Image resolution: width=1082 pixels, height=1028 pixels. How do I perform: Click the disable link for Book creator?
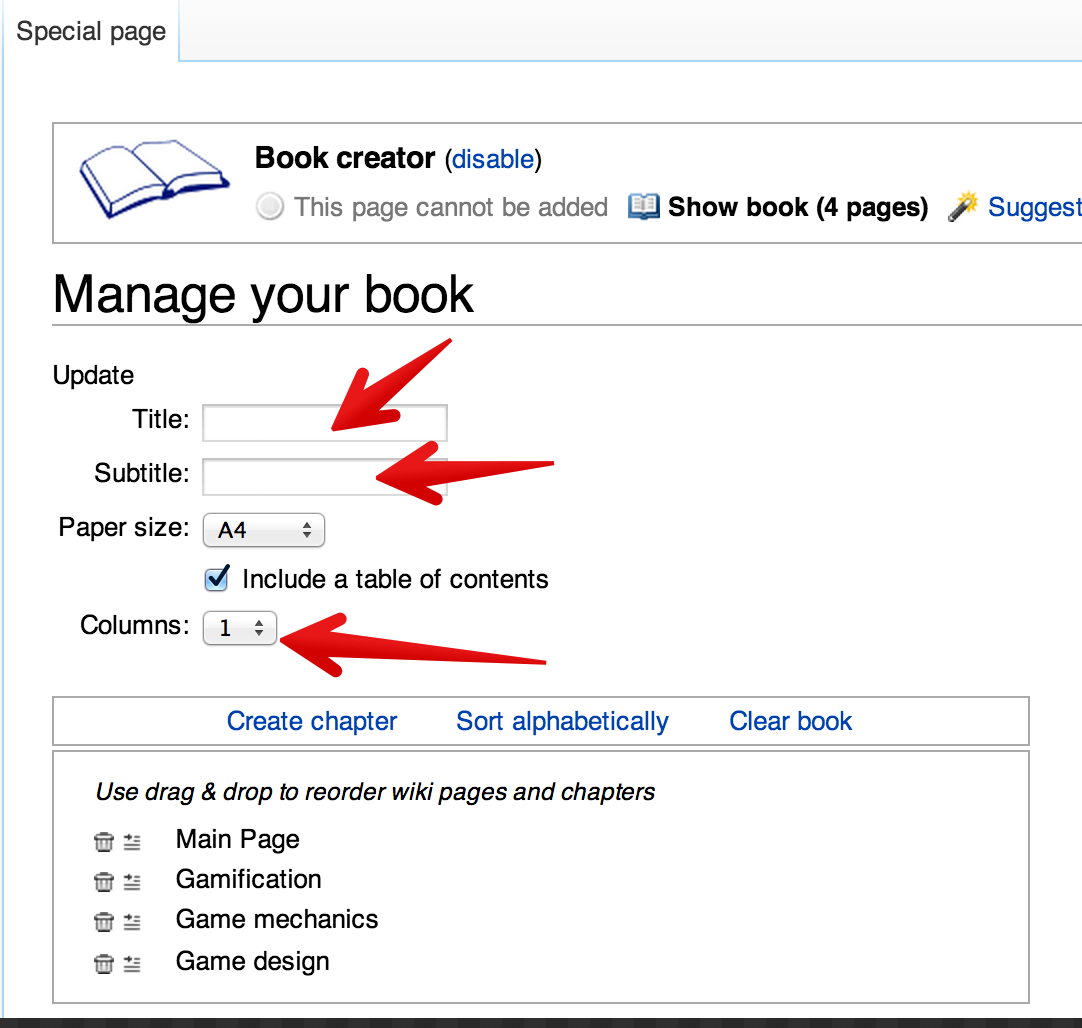click(493, 159)
